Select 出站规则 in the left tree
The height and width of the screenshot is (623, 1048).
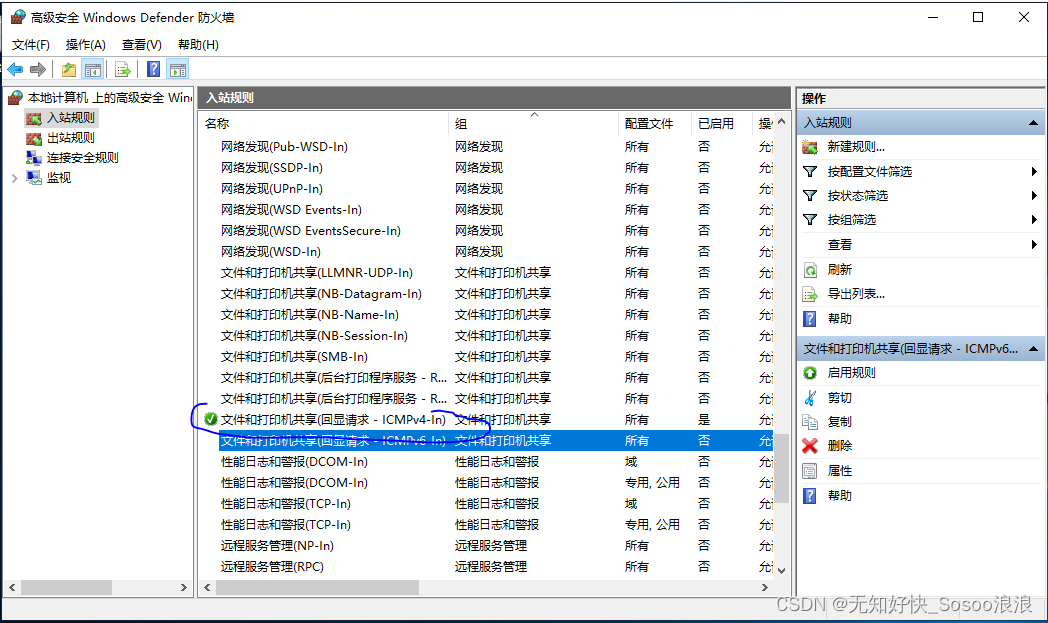59,137
